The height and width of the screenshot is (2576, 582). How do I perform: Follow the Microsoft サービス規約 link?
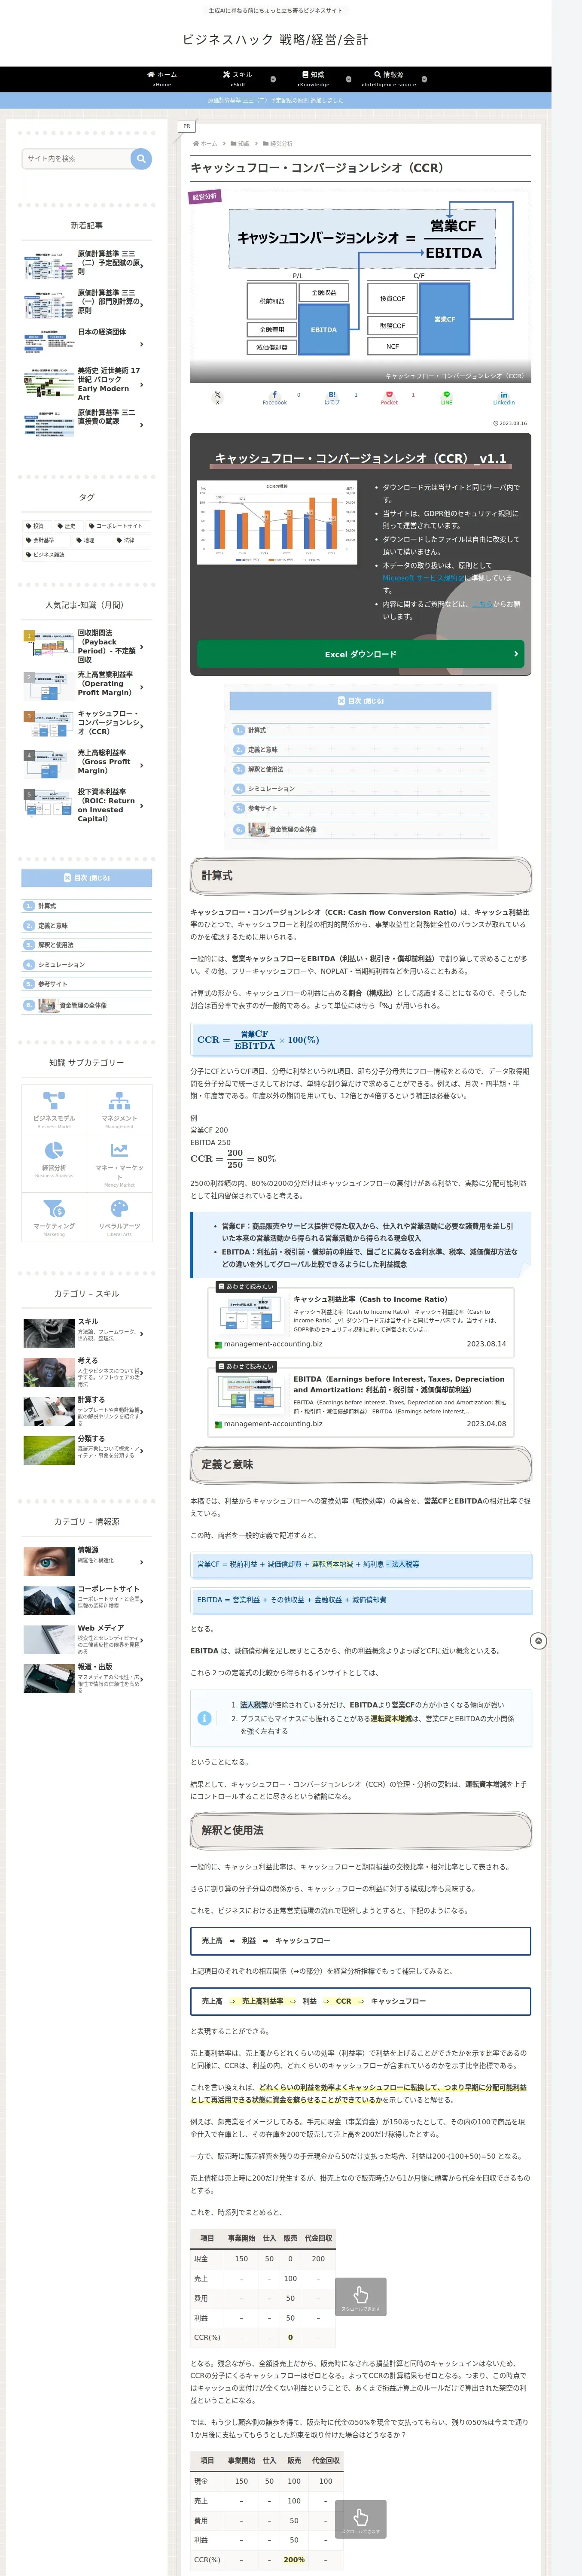coord(423,578)
